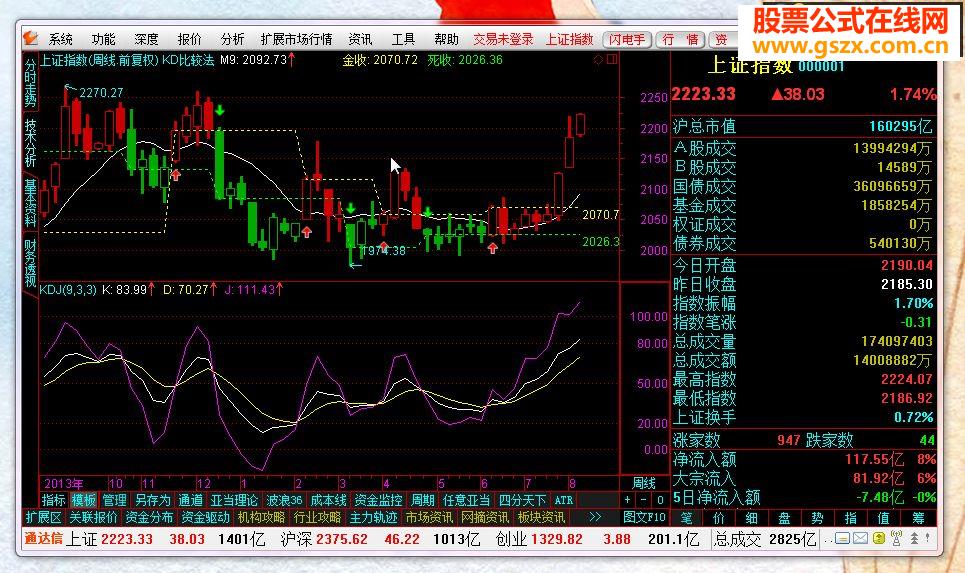Screen dimensions: 965x573
Task: Click the 图文F10 button
Action: coord(644,517)
